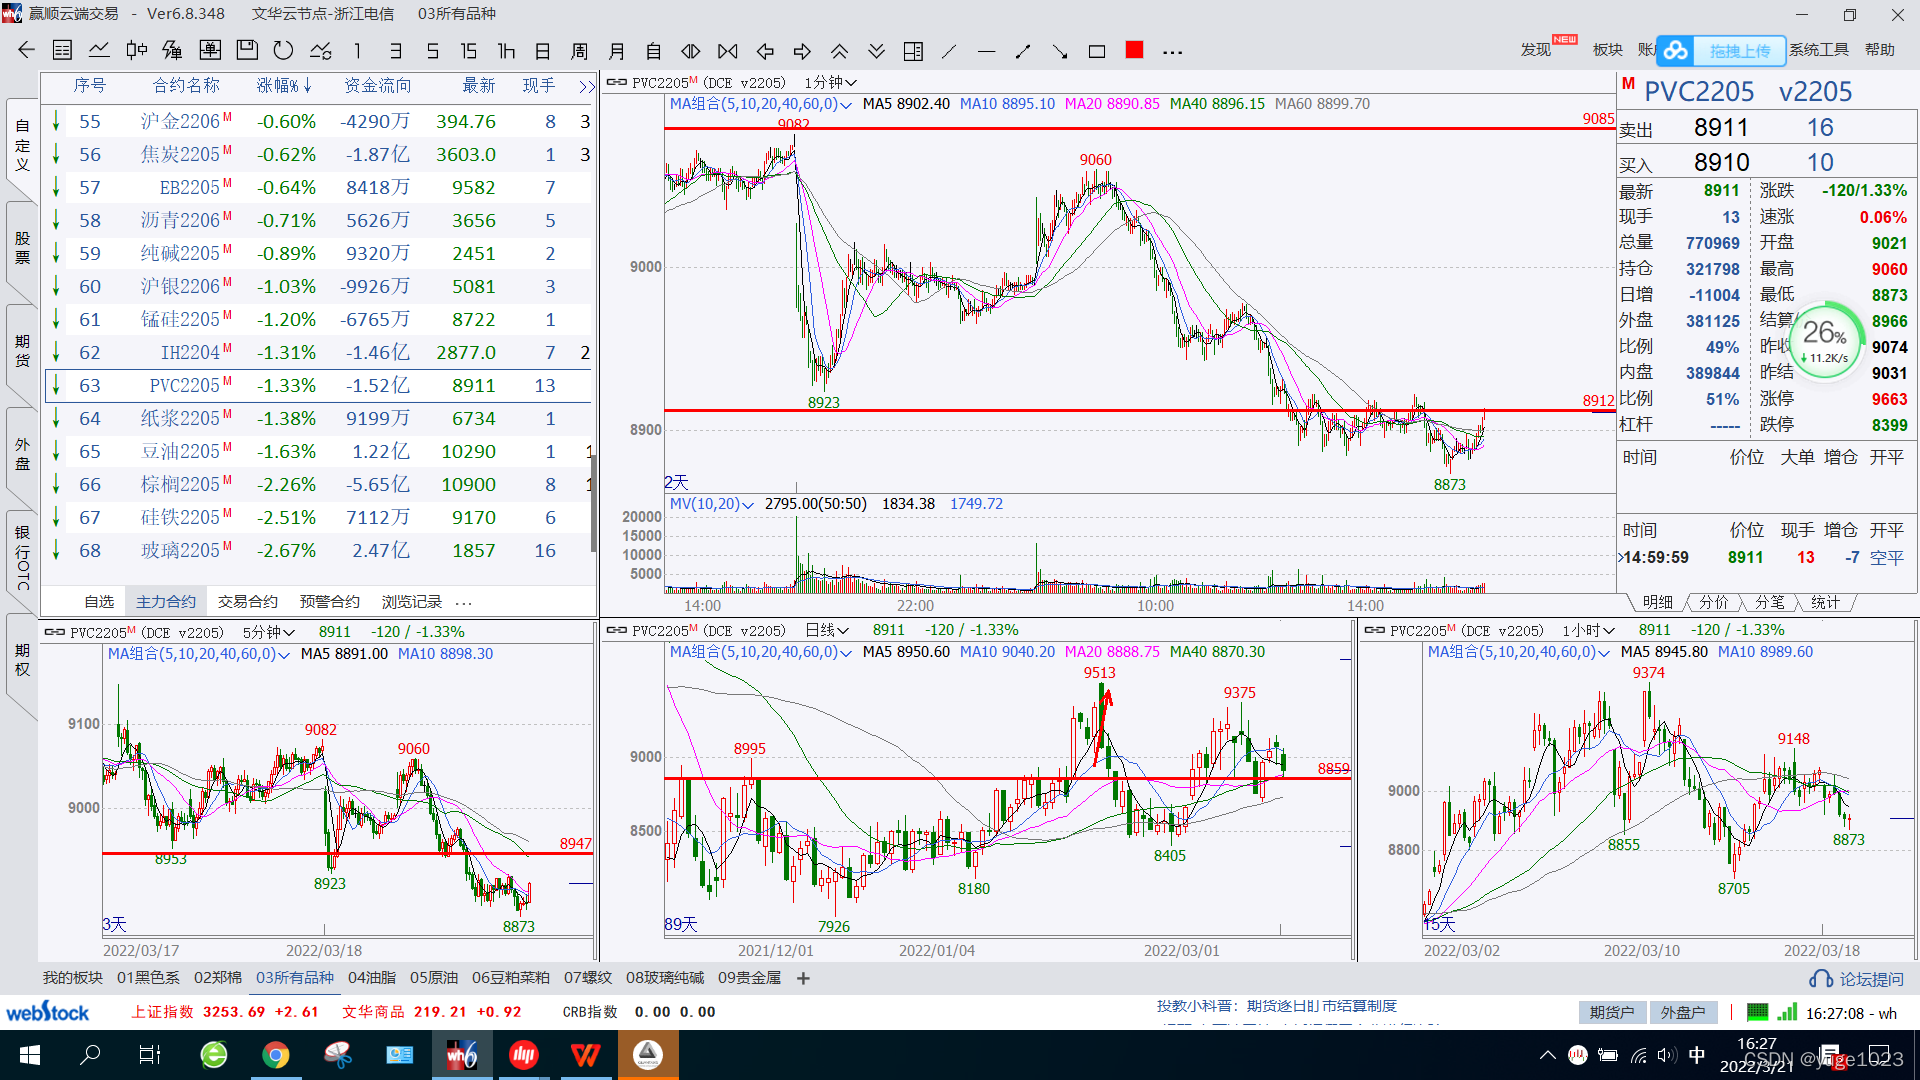Click the double chevron down icon
The height and width of the screenshot is (1080, 1920).
(876, 51)
